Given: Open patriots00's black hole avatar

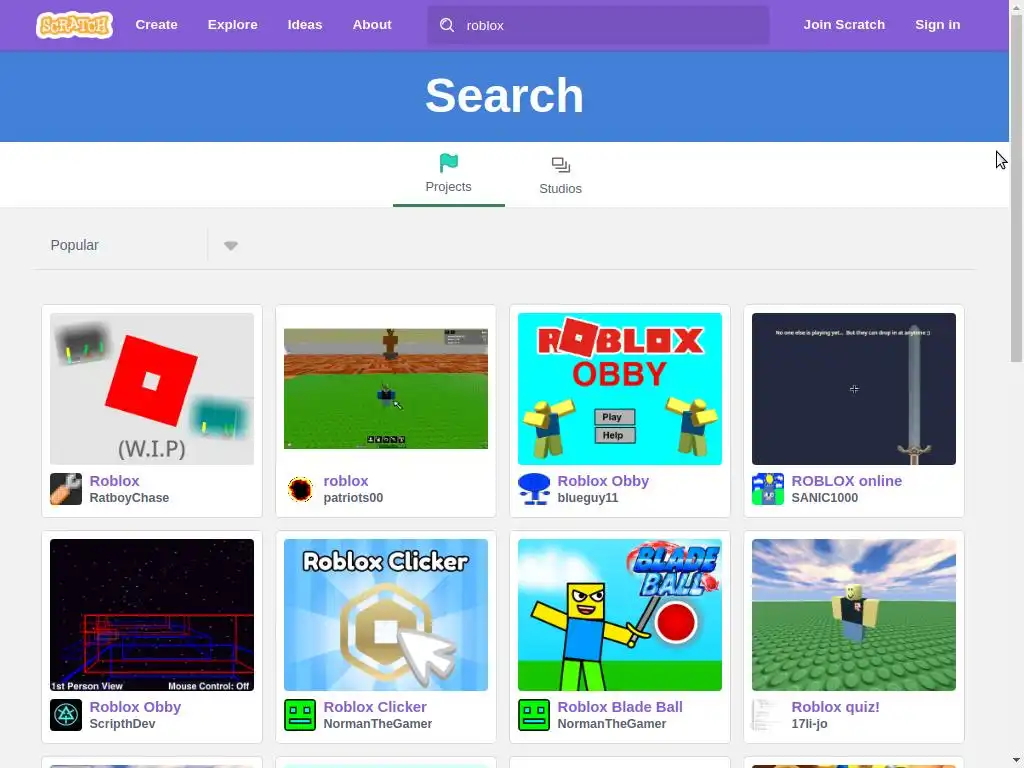Looking at the screenshot, I should [x=300, y=489].
